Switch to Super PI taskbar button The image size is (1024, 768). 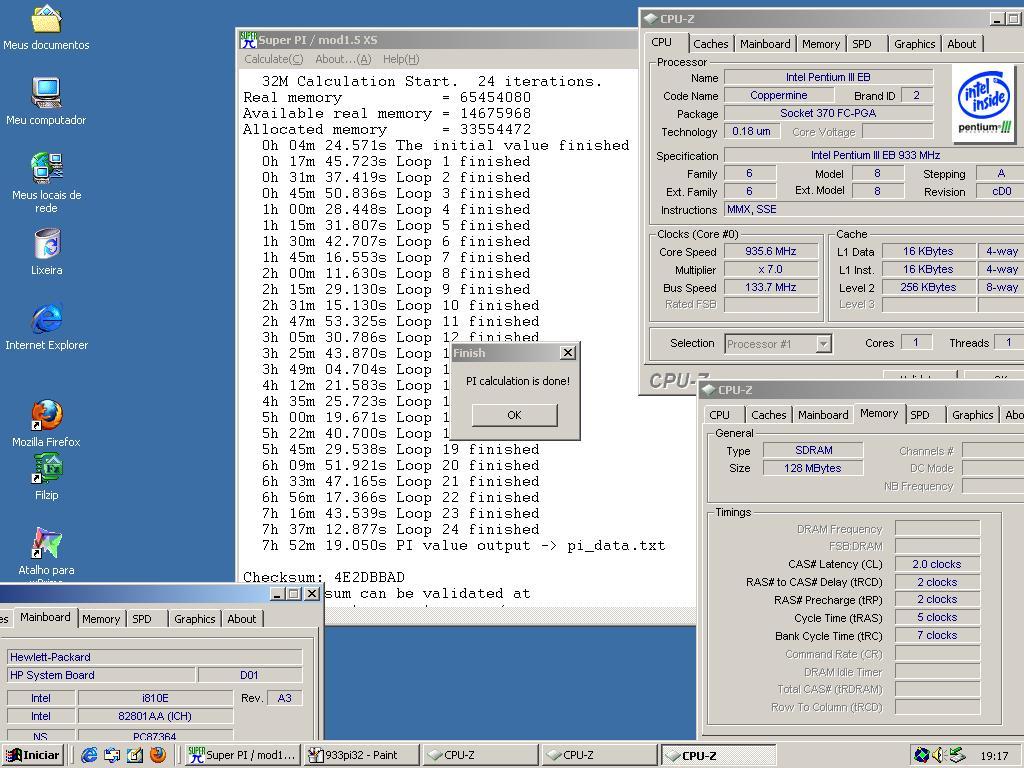point(242,755)
